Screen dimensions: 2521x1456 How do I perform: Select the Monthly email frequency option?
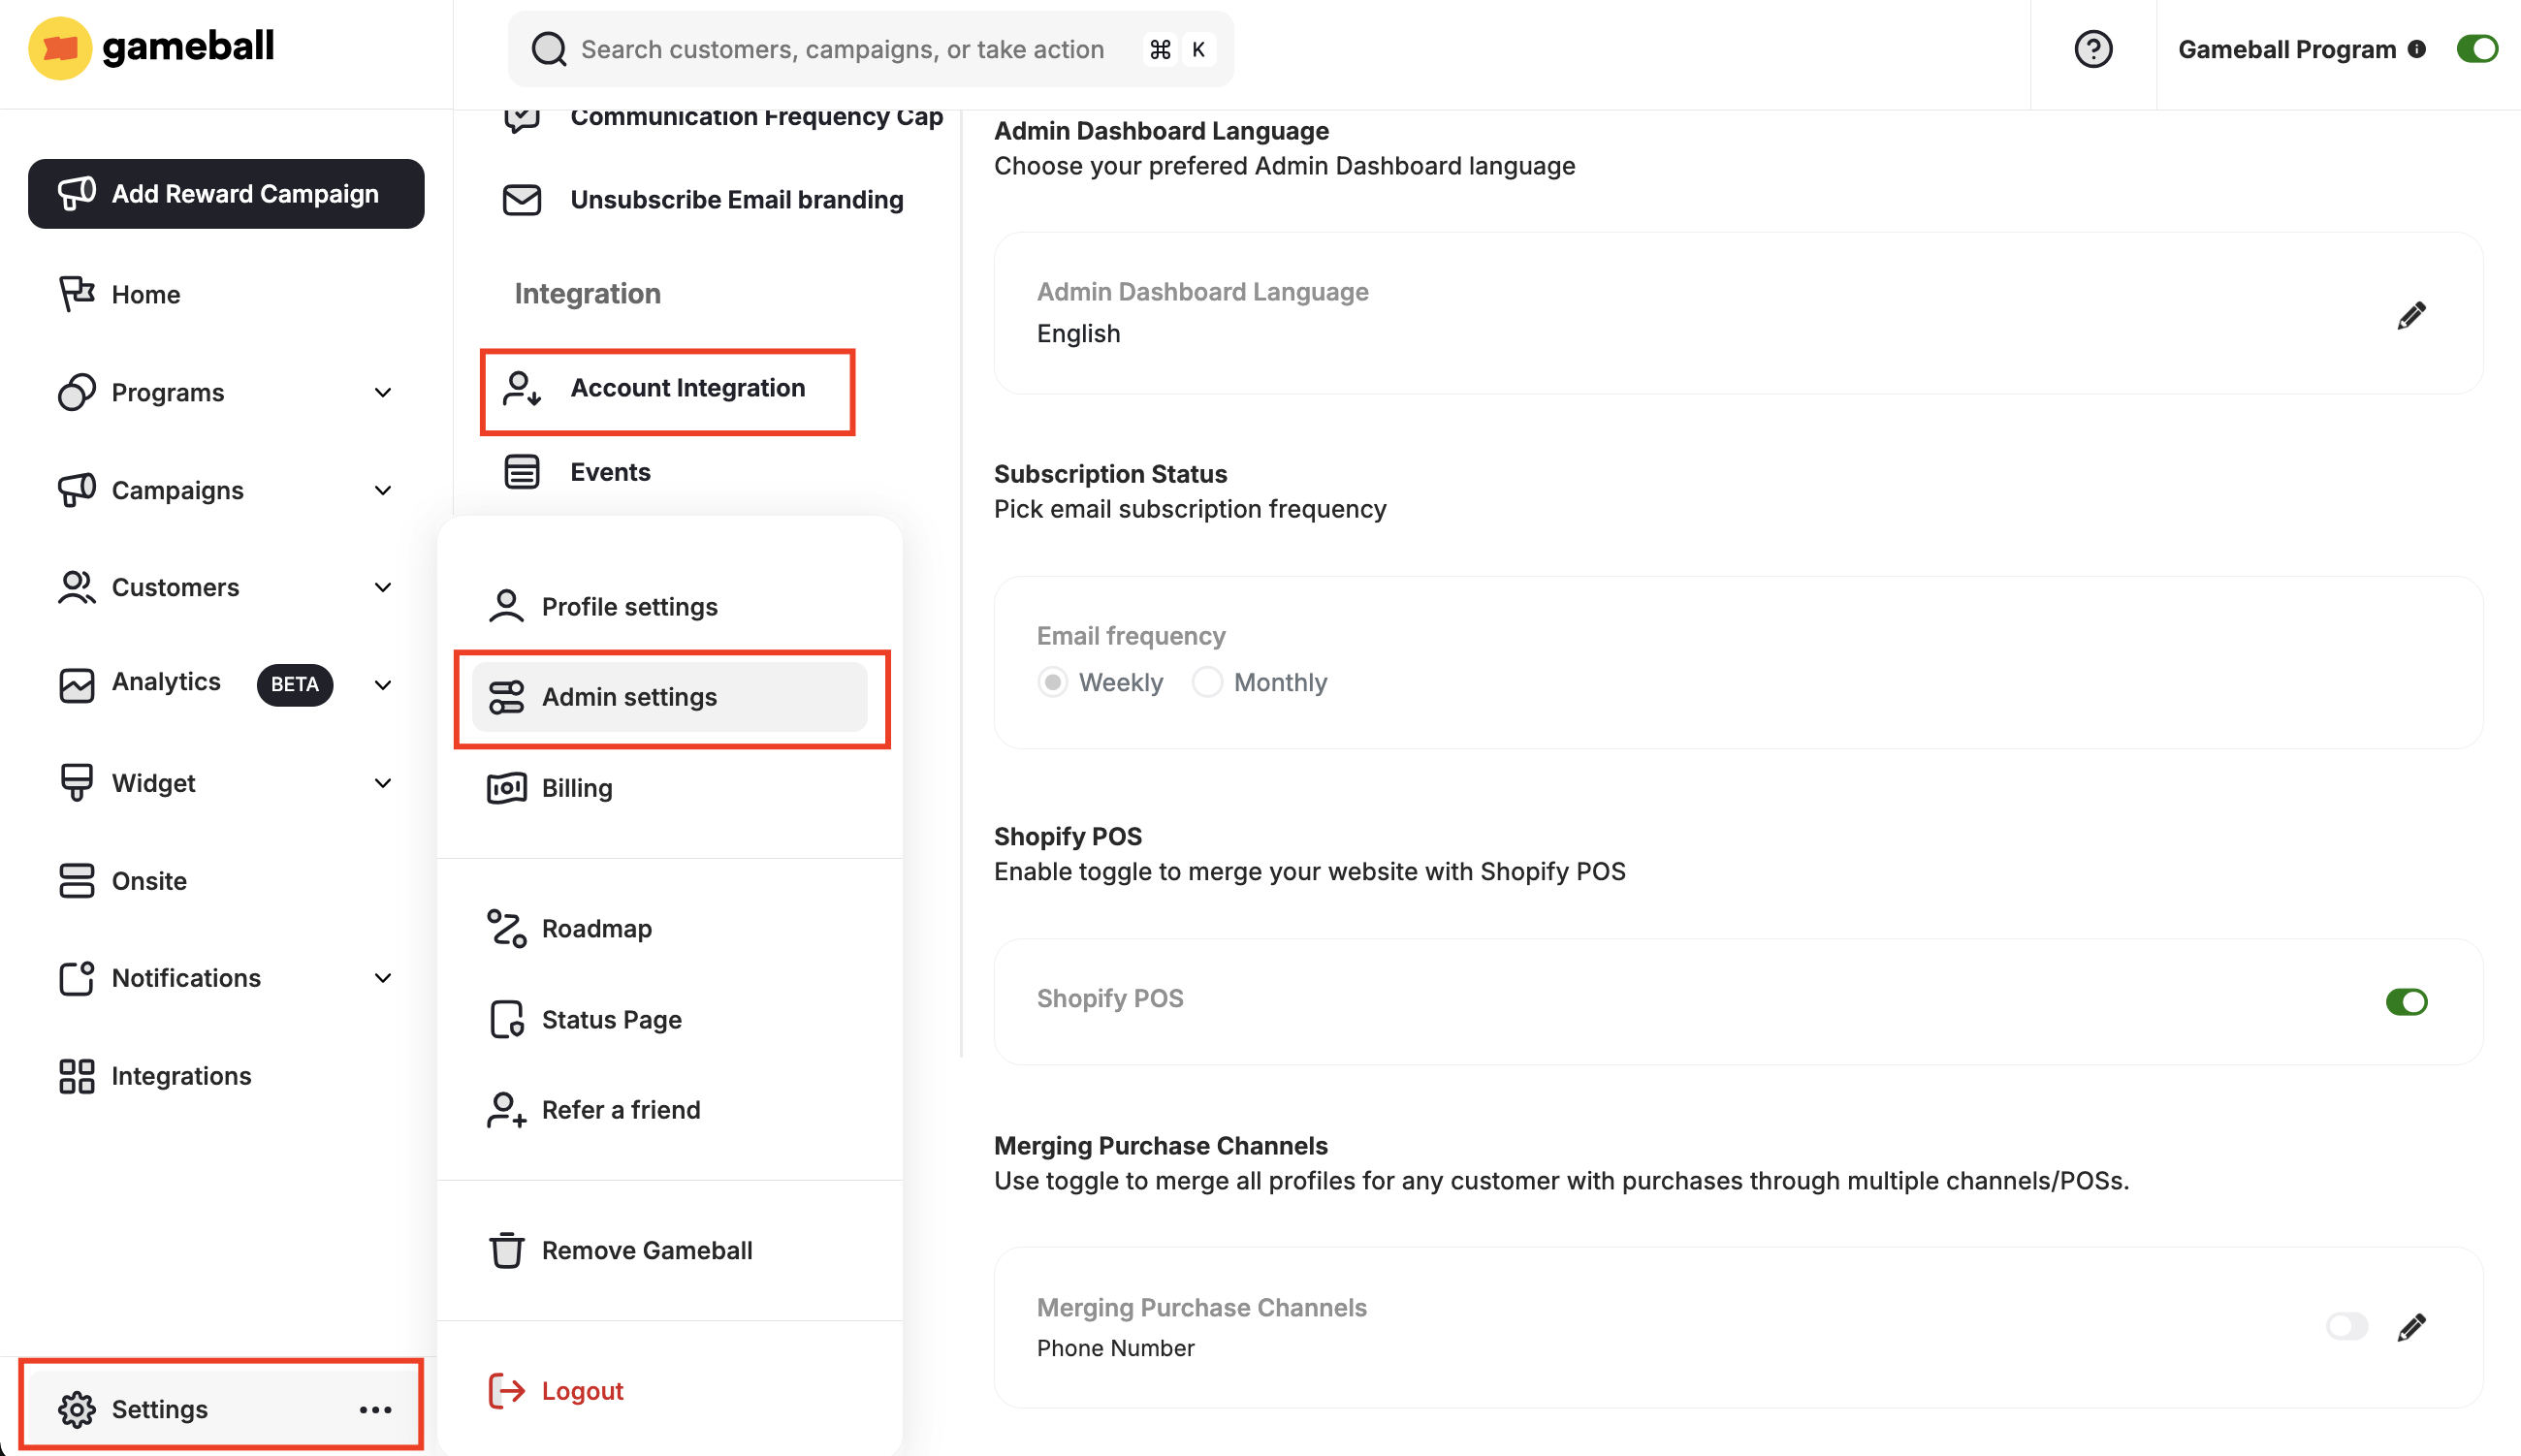click(1207, 681)
